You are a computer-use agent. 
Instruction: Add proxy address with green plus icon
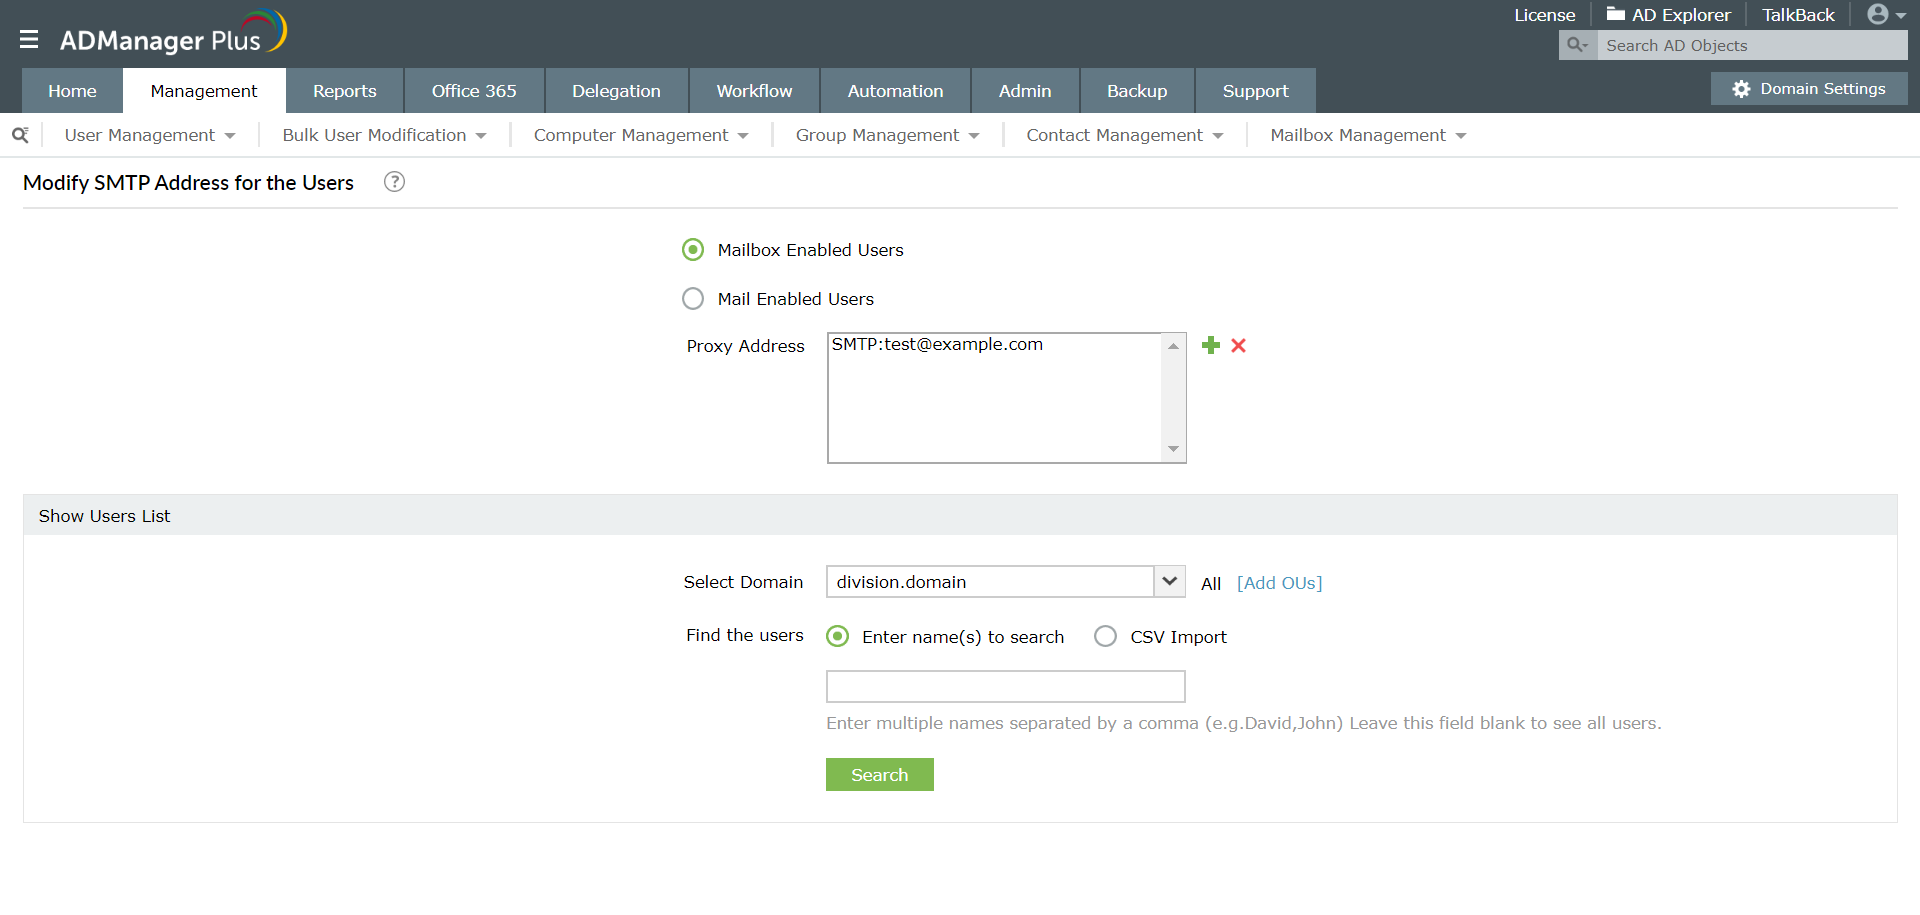(x=1211, y=345)
